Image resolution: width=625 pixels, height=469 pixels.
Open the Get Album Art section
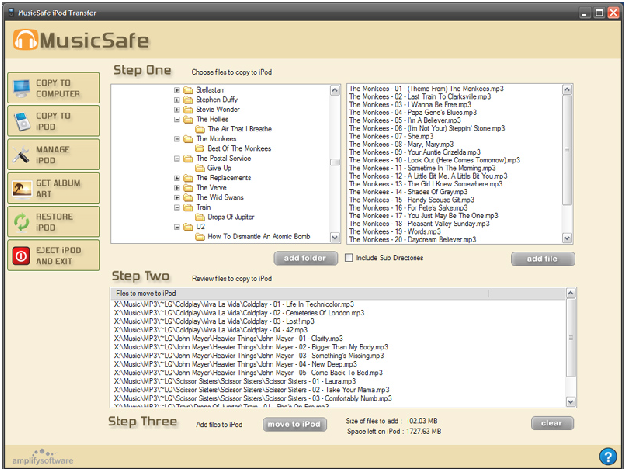pyautogui.click(x=53, y=188)
